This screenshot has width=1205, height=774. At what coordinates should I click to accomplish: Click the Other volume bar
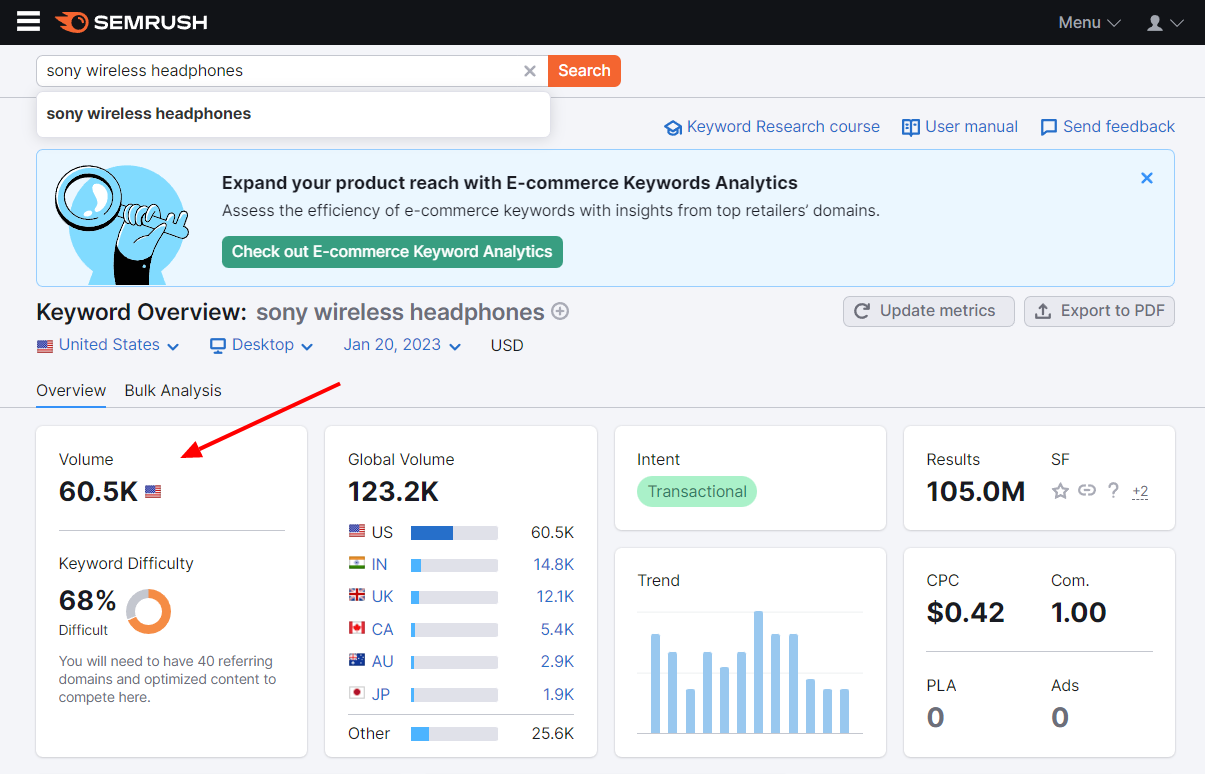point(454,734)
